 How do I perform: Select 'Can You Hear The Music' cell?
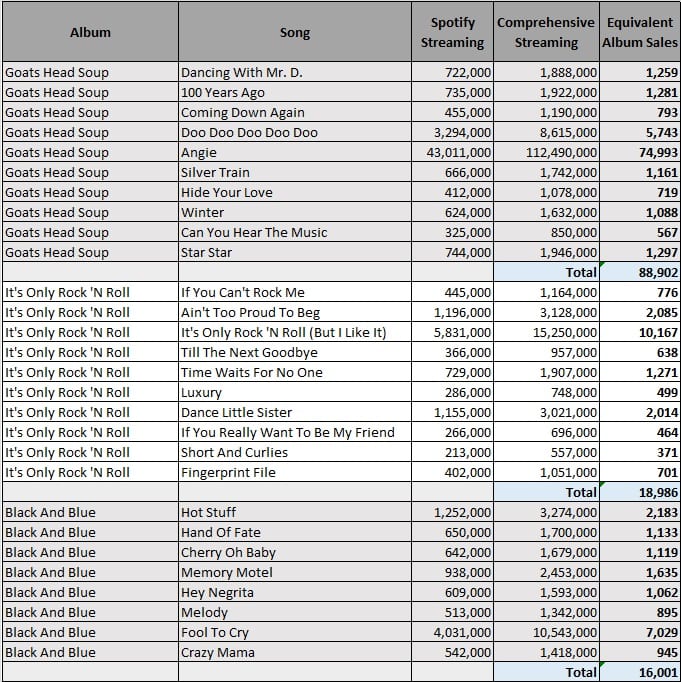click(295, 232)
